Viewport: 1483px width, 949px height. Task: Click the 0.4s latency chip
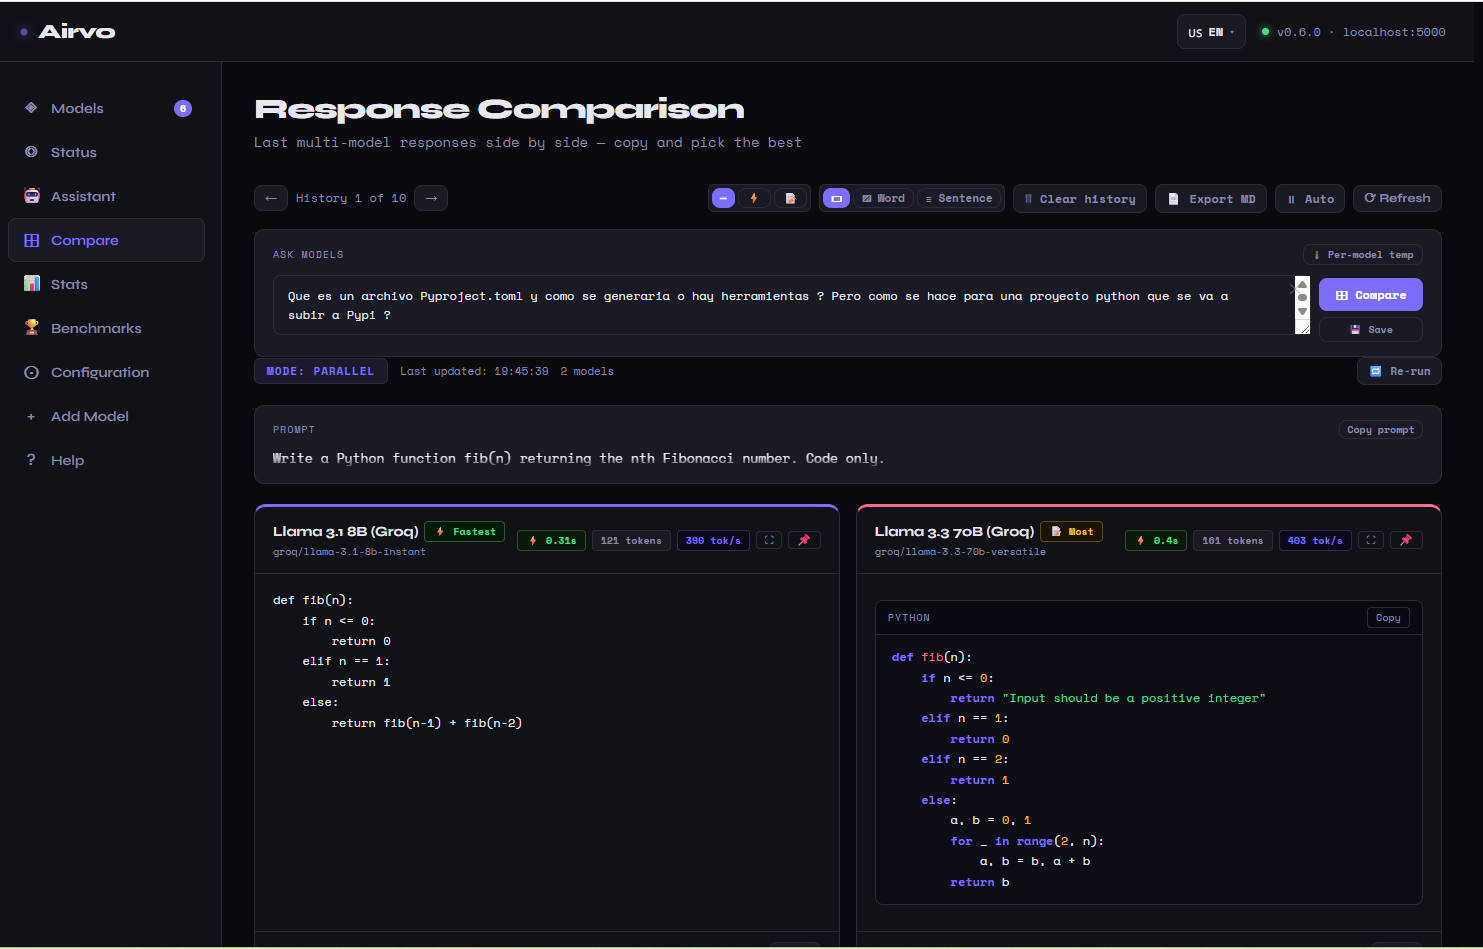pos(1156,540)
